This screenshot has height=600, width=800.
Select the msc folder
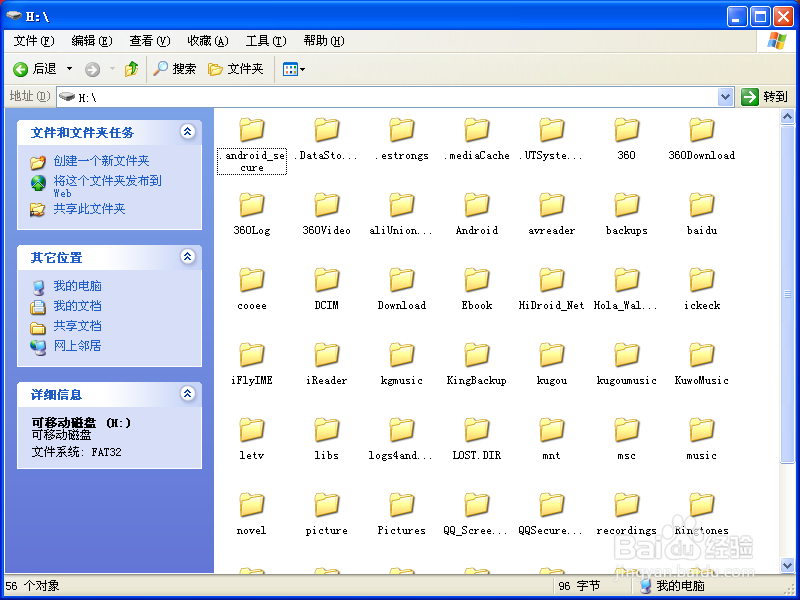click(627, 439)
